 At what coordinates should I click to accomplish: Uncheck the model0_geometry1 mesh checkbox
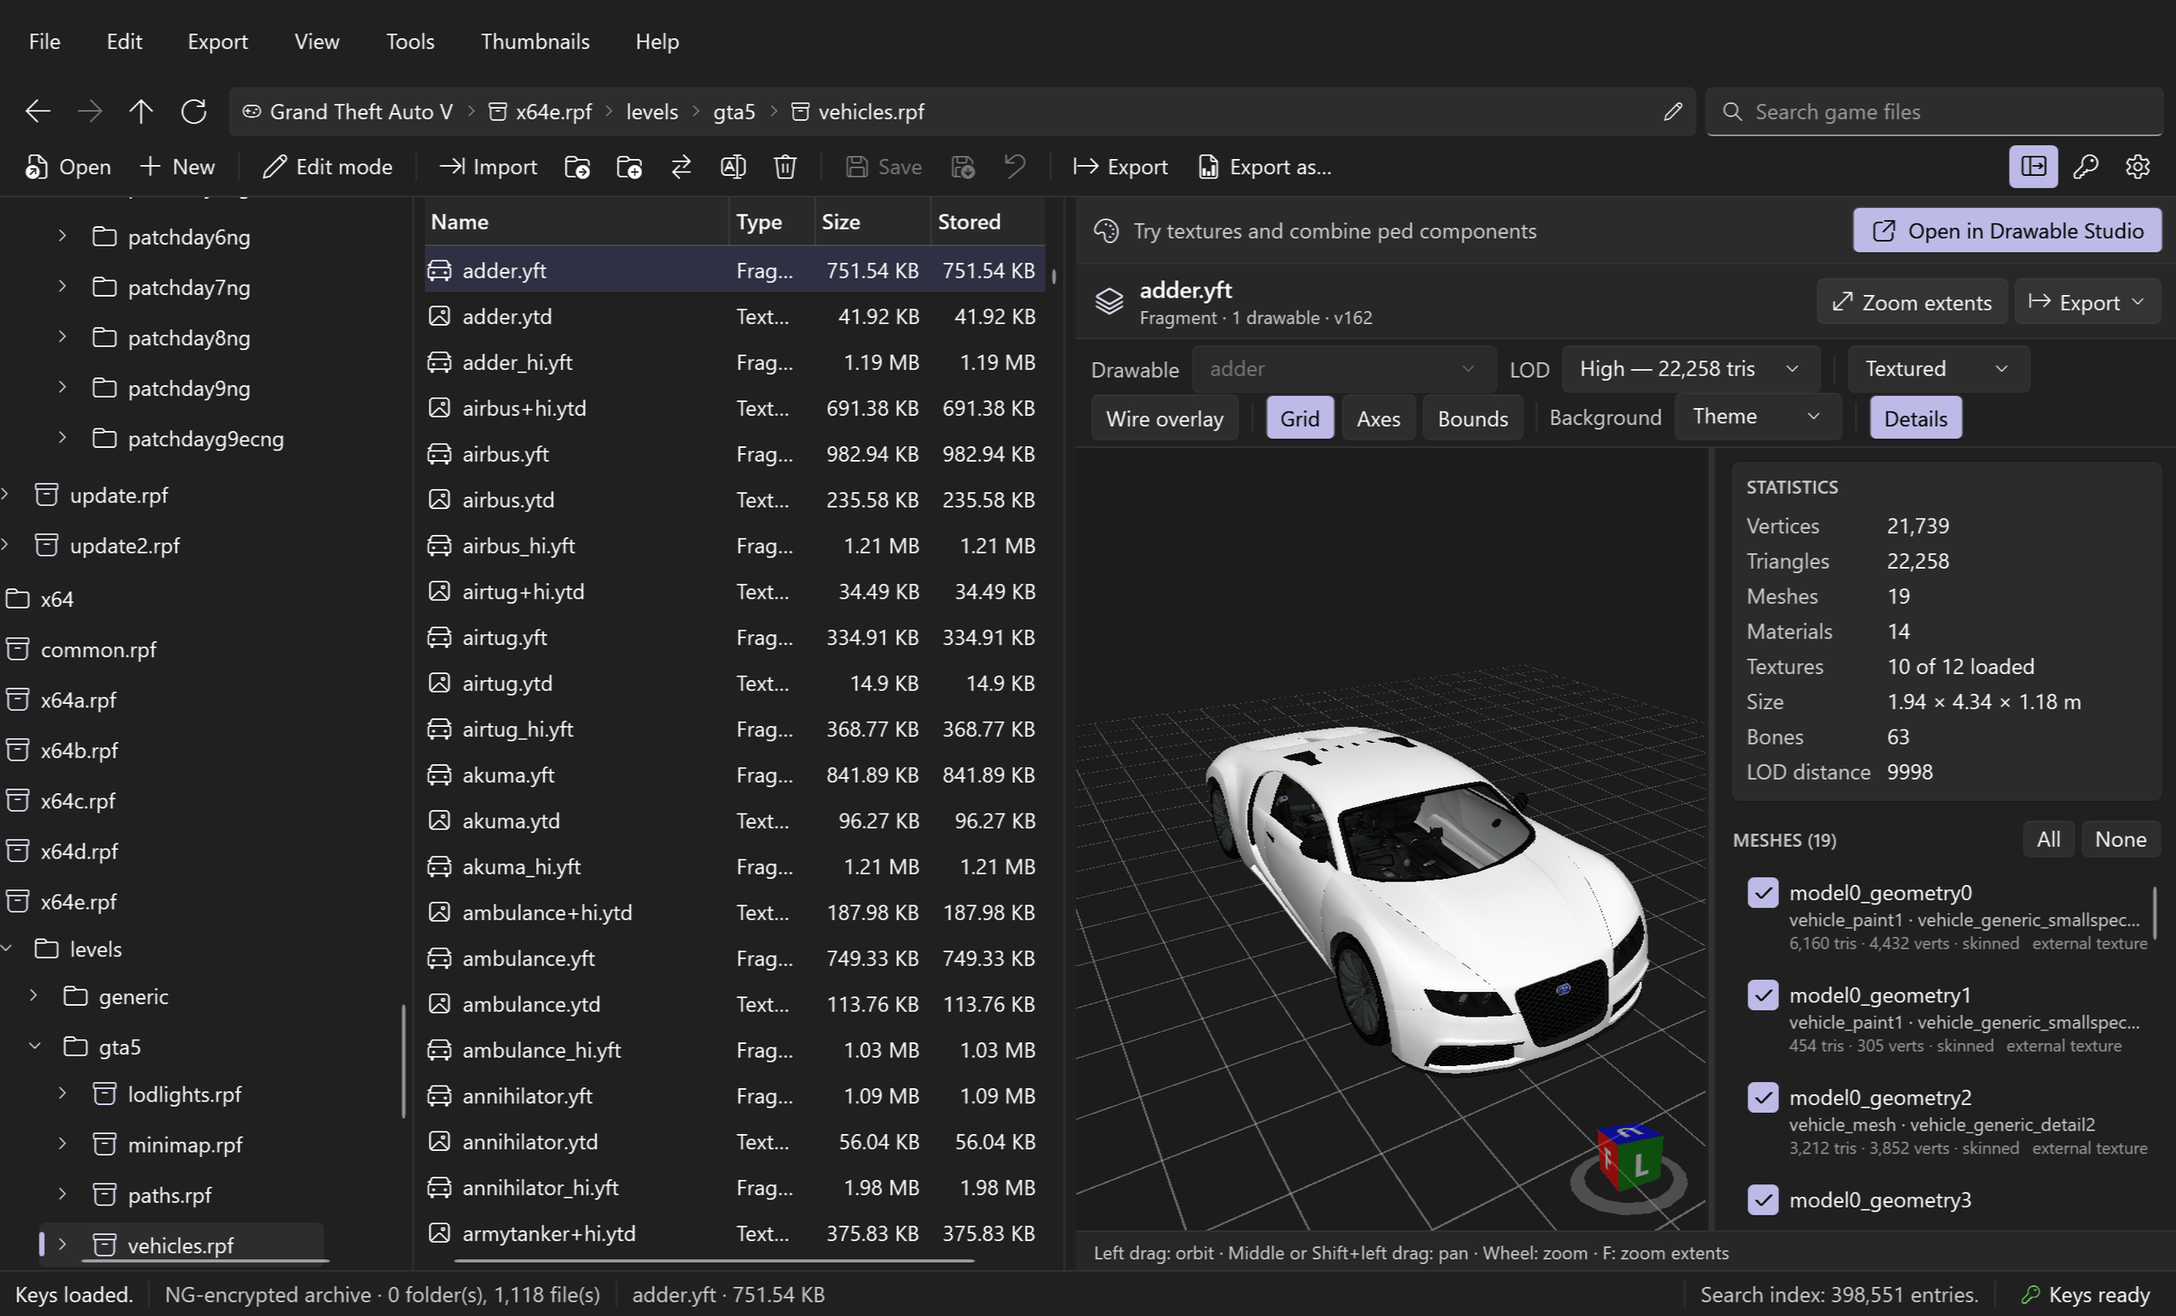pos(1762,994)
